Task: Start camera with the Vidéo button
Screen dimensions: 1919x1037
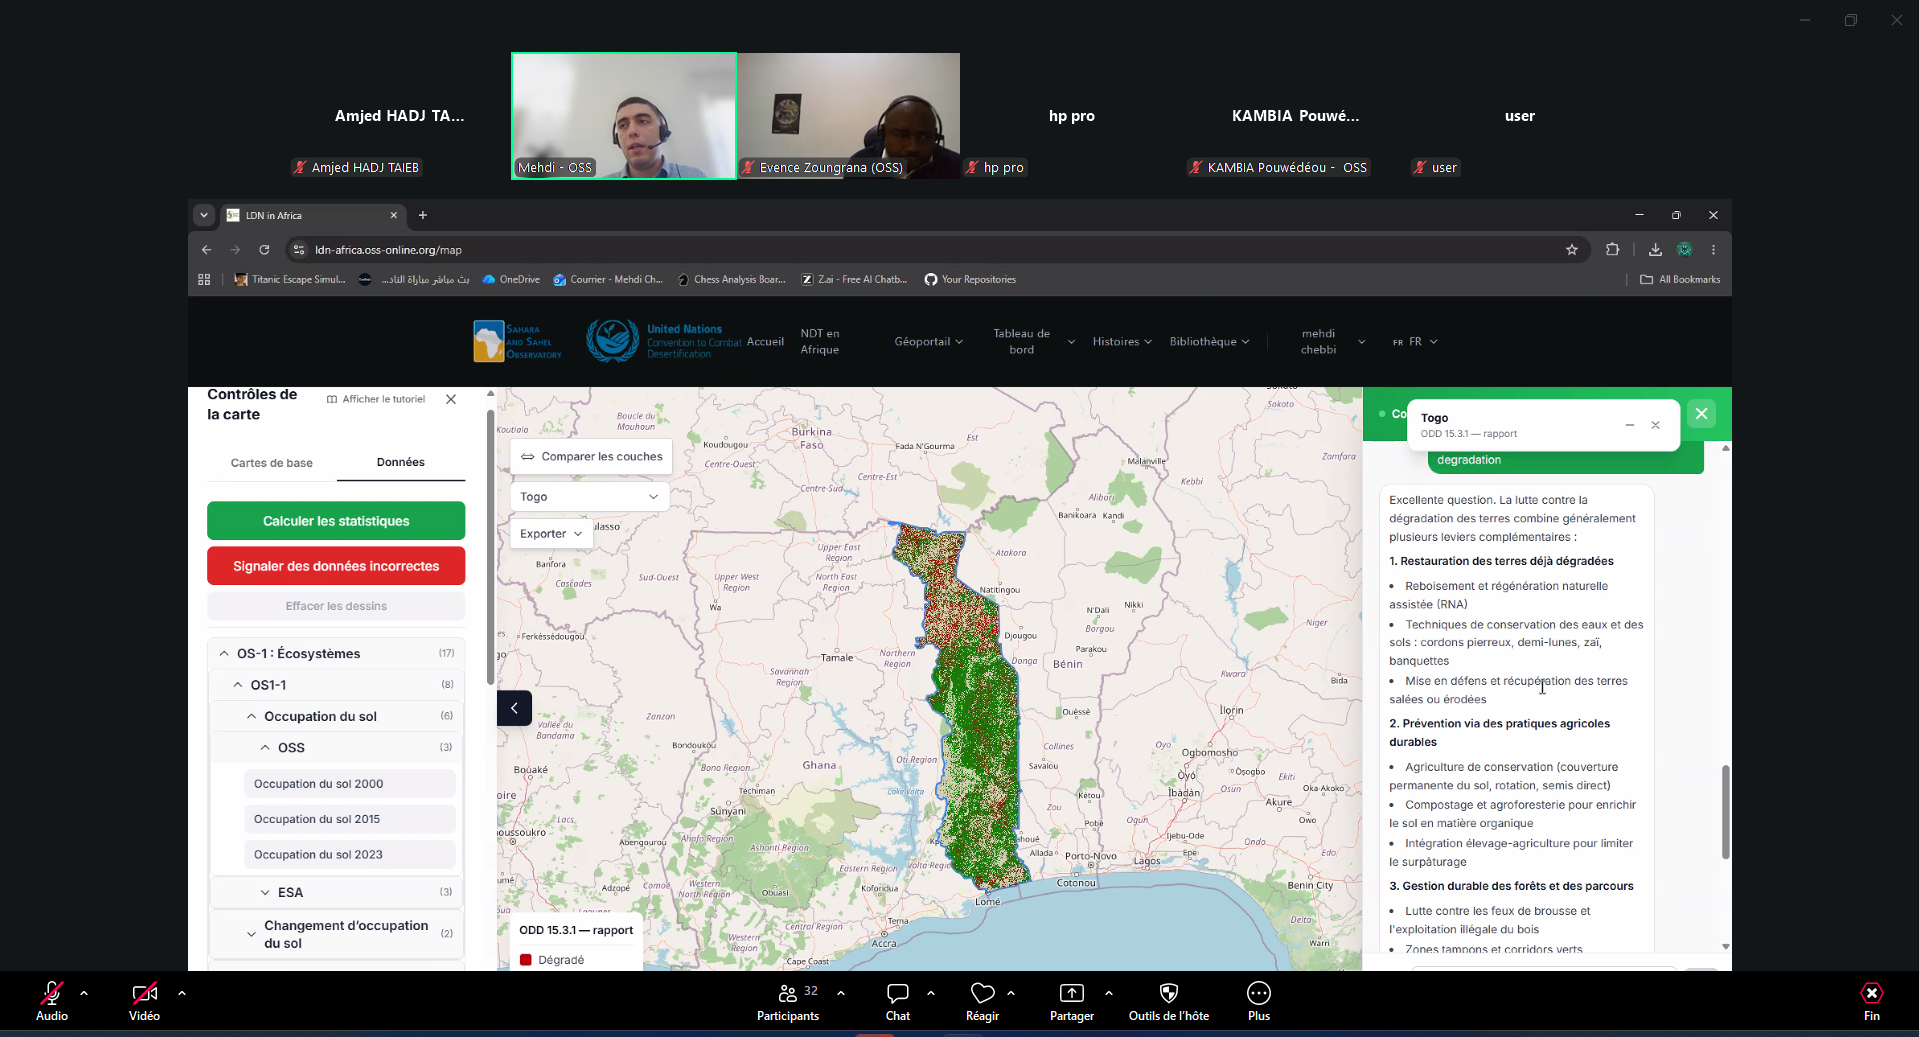Action: coord(144,993)
